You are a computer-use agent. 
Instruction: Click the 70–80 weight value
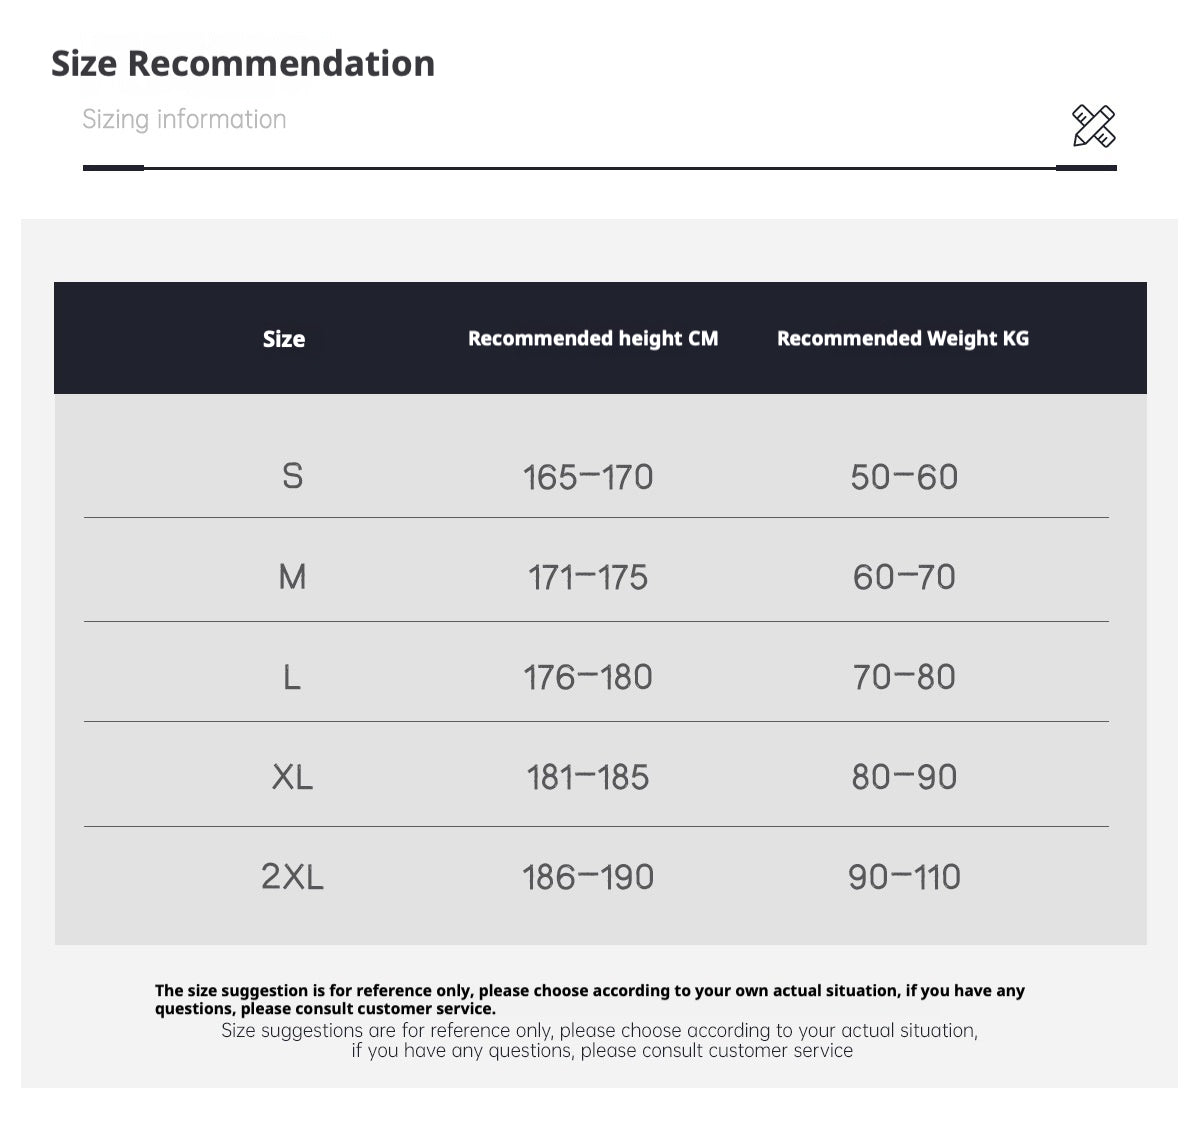point(904,677)
